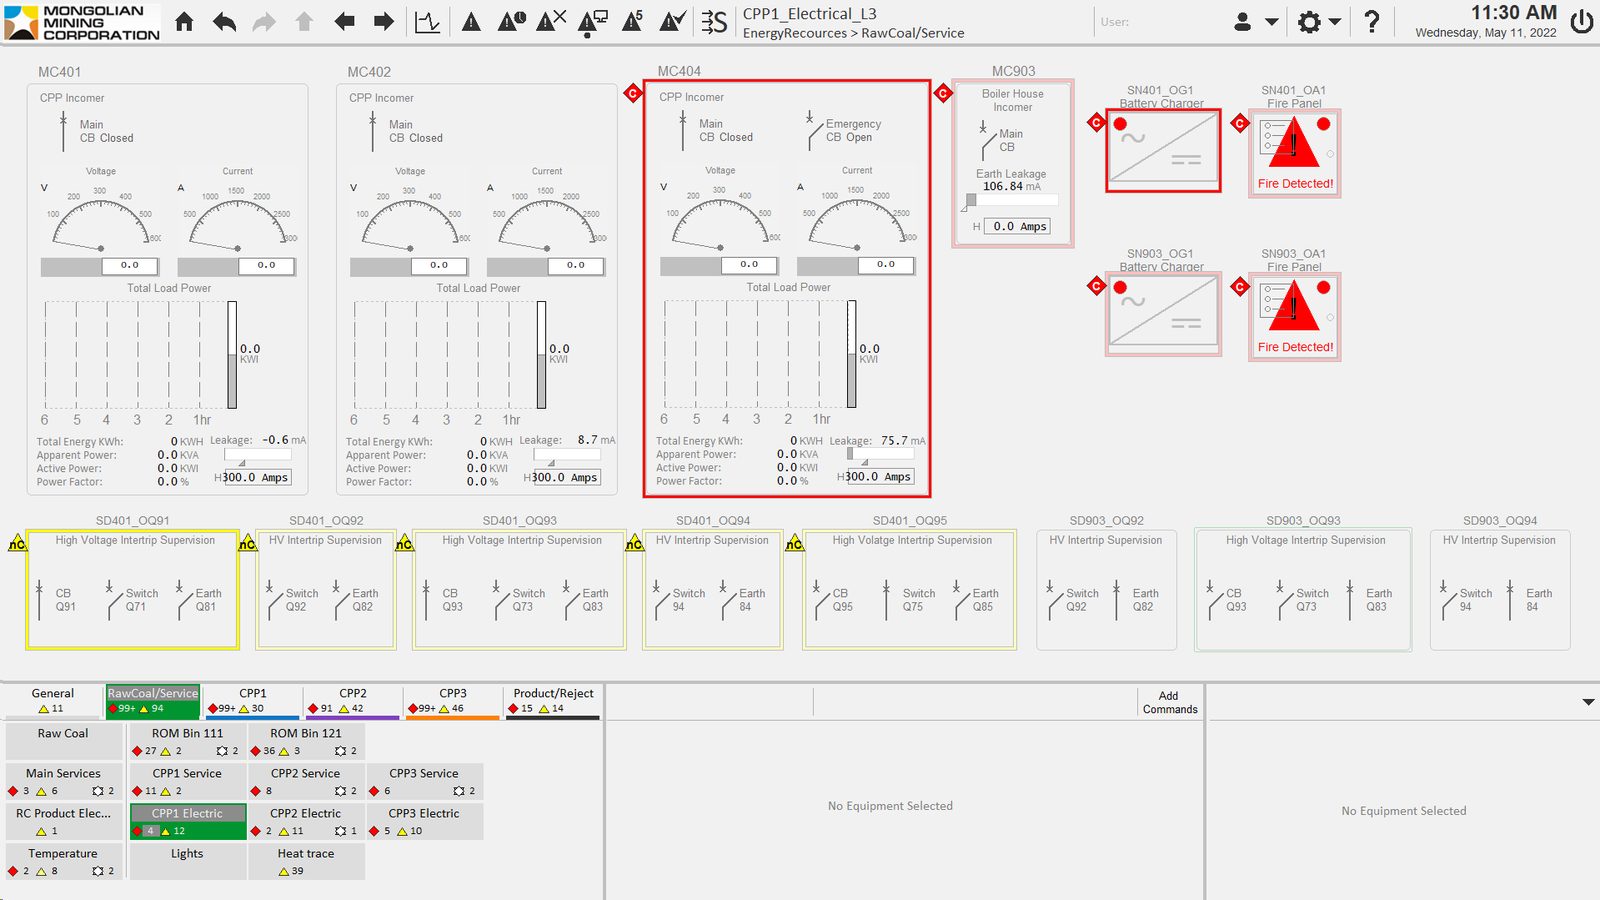
Task: Open the Temperature display button
Action: 63,862
